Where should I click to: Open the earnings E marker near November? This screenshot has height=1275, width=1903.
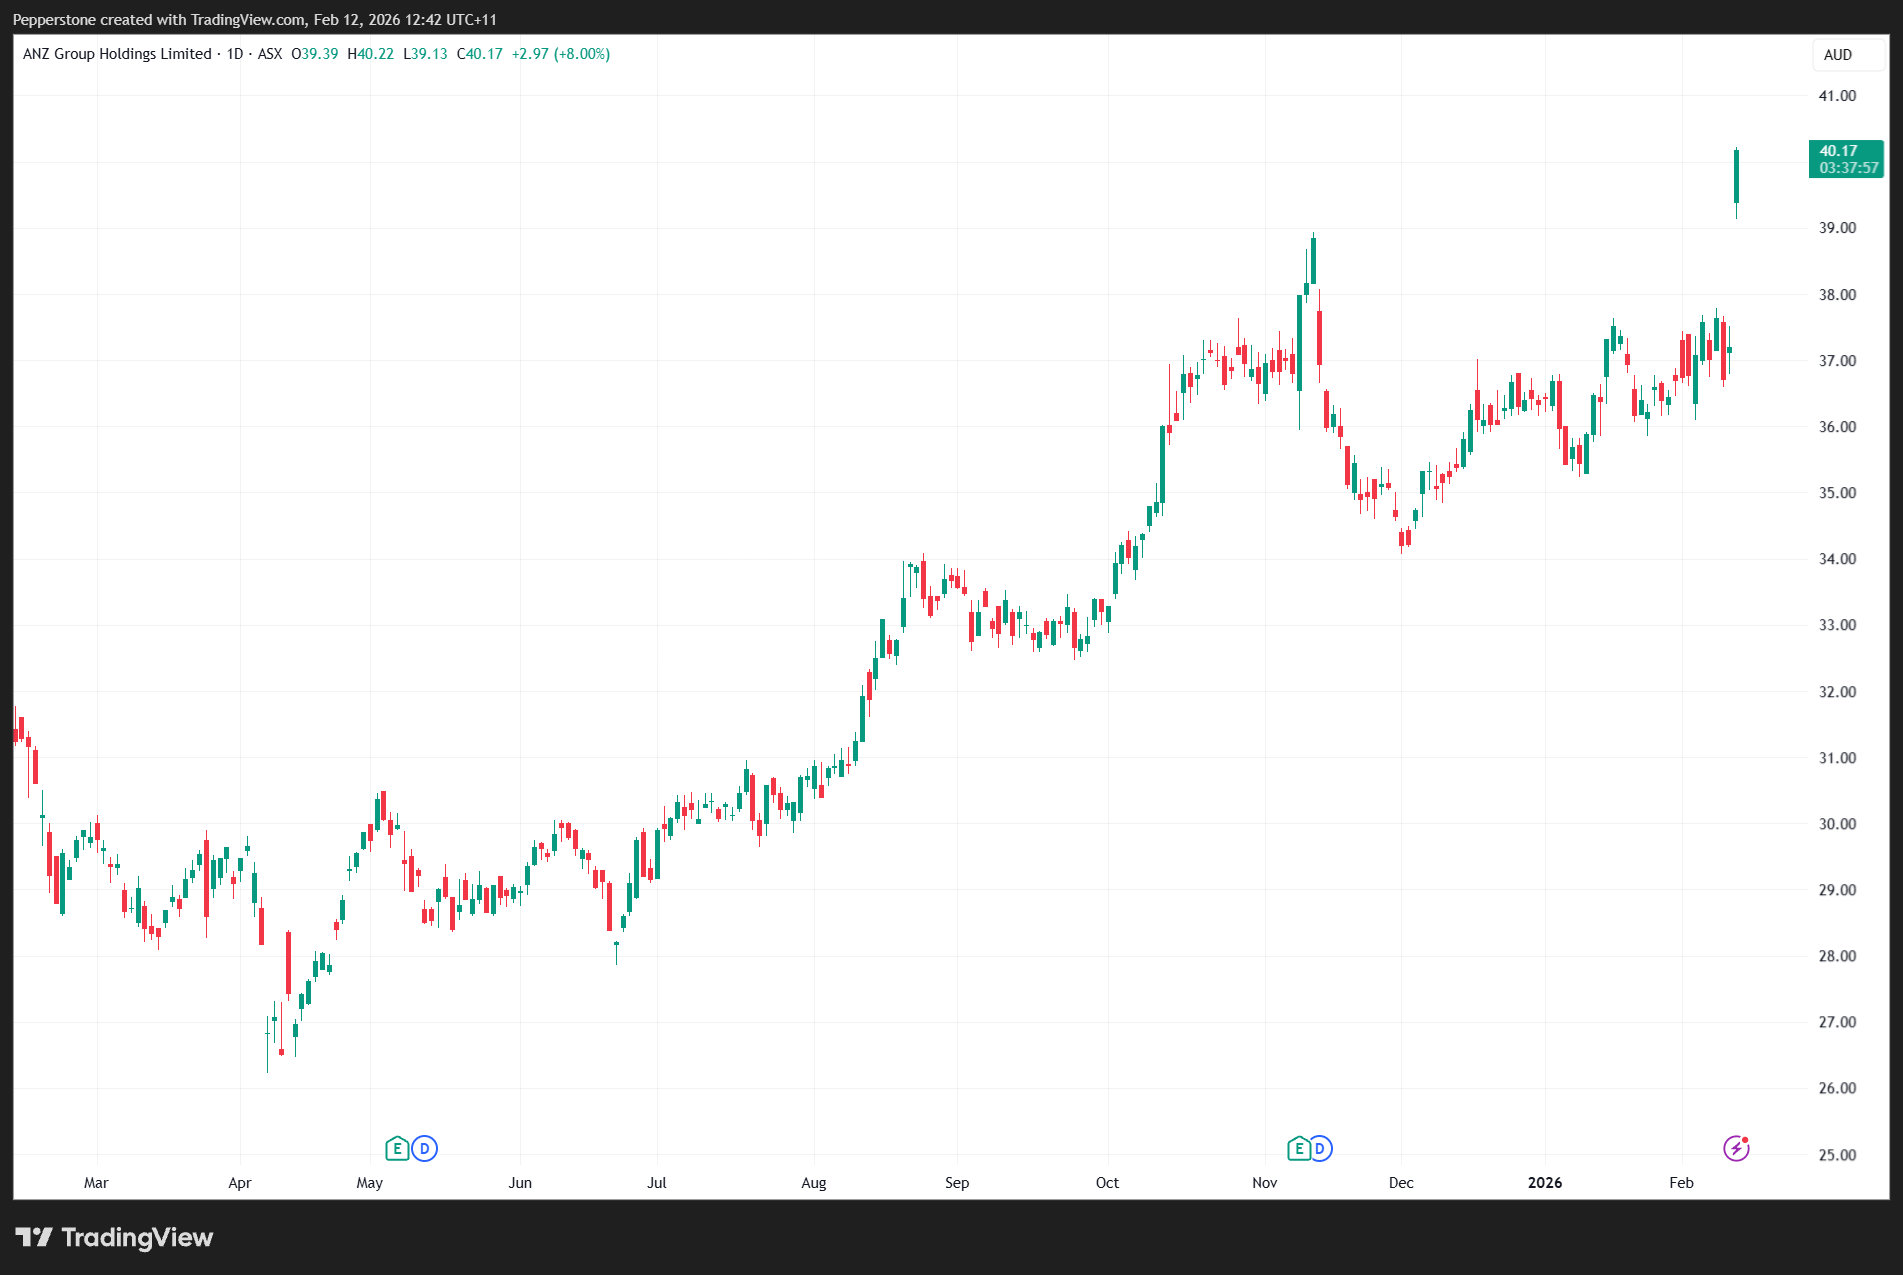point(1298,1148)
